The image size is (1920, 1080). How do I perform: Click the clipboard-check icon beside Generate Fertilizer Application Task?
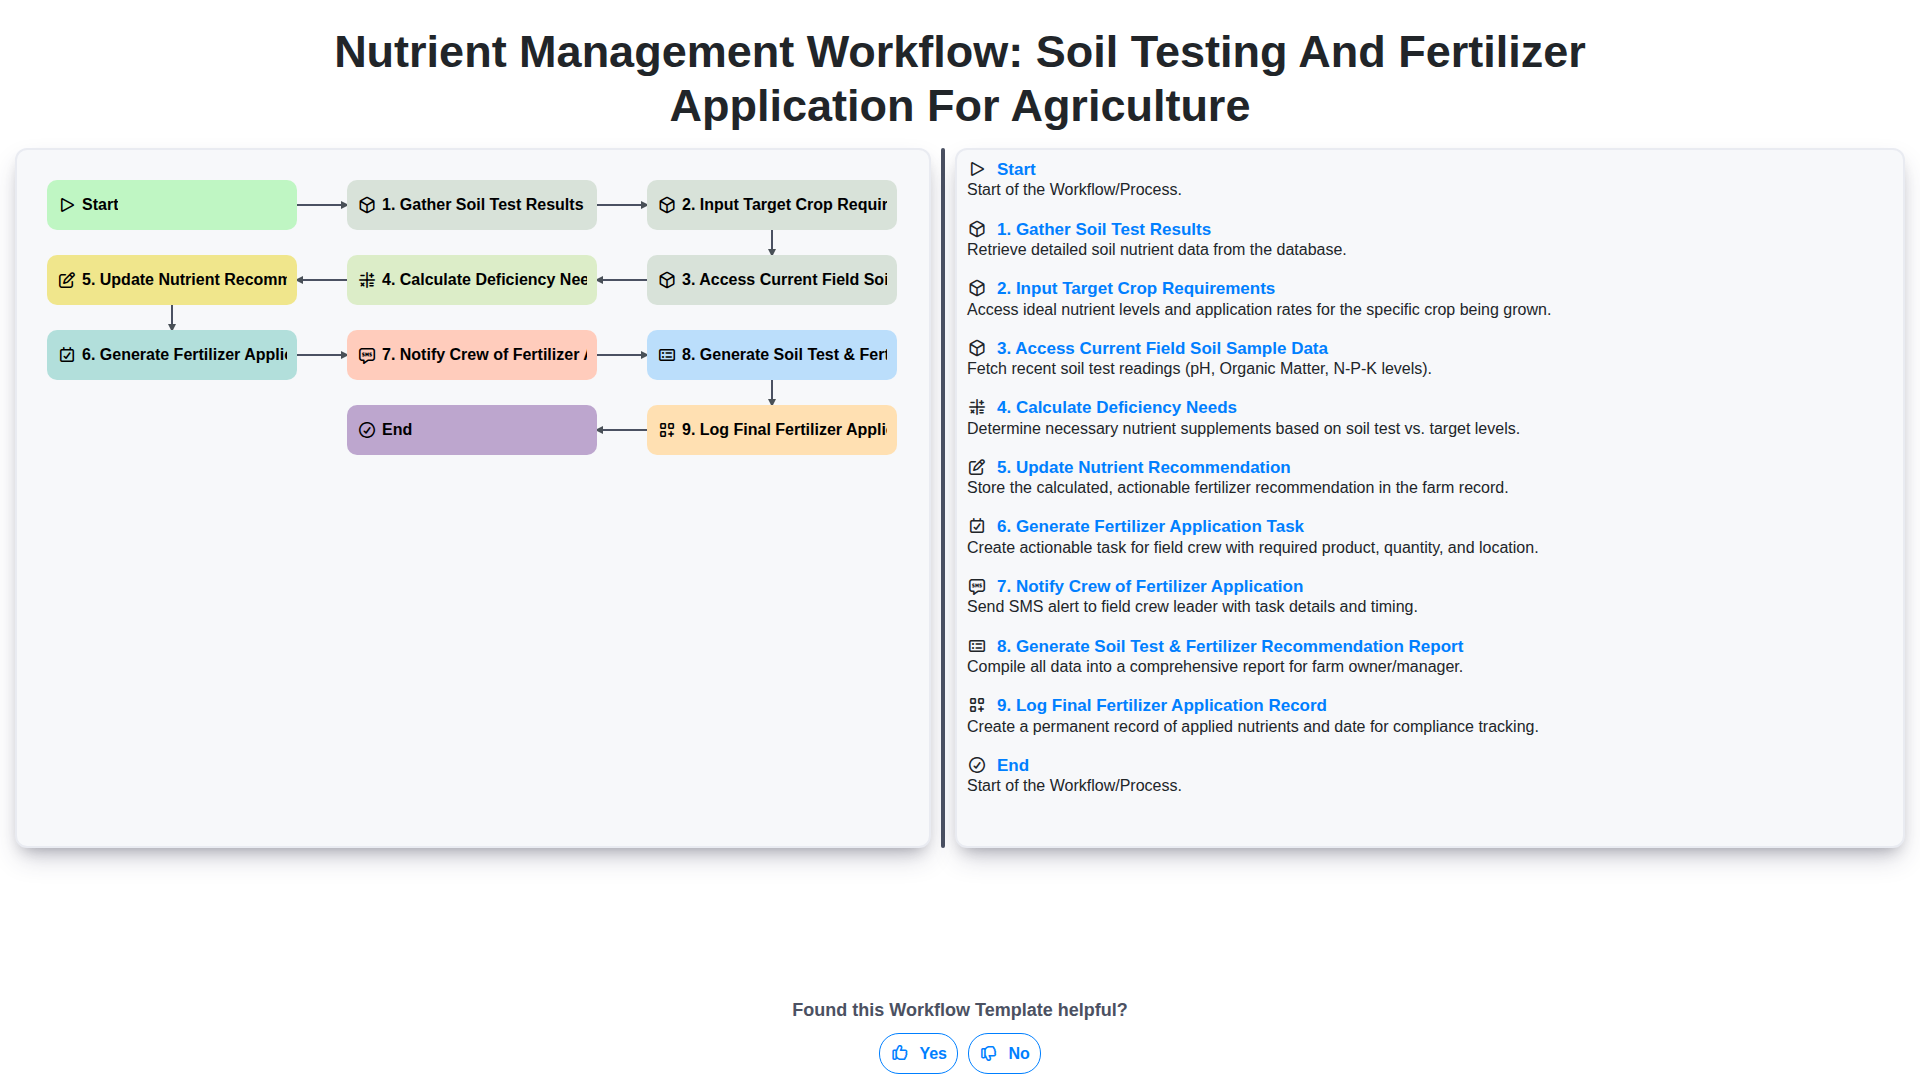(x=977, y=526)
